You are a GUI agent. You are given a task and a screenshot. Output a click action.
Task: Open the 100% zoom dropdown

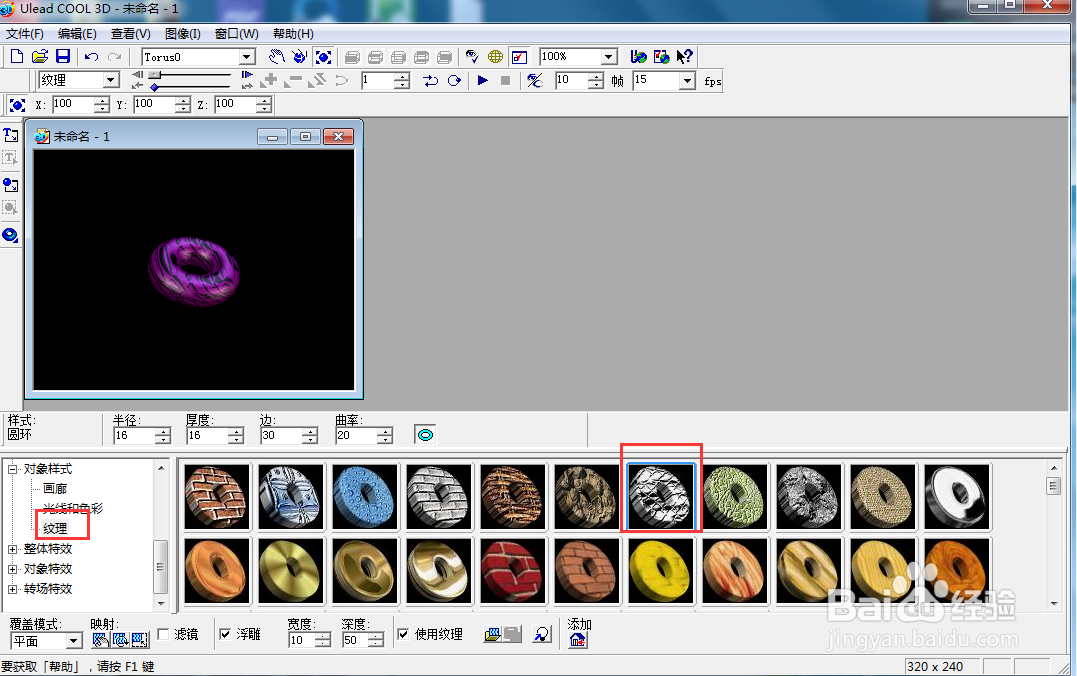[609, 57]
